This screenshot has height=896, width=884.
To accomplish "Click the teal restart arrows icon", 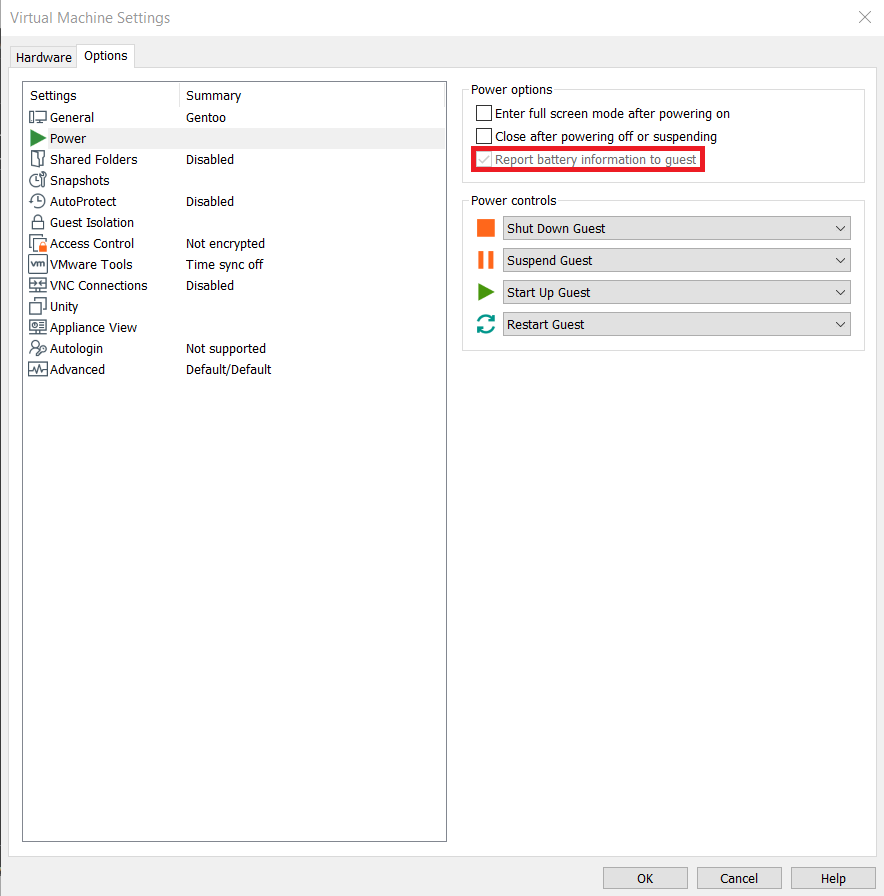I will point(486,324).
